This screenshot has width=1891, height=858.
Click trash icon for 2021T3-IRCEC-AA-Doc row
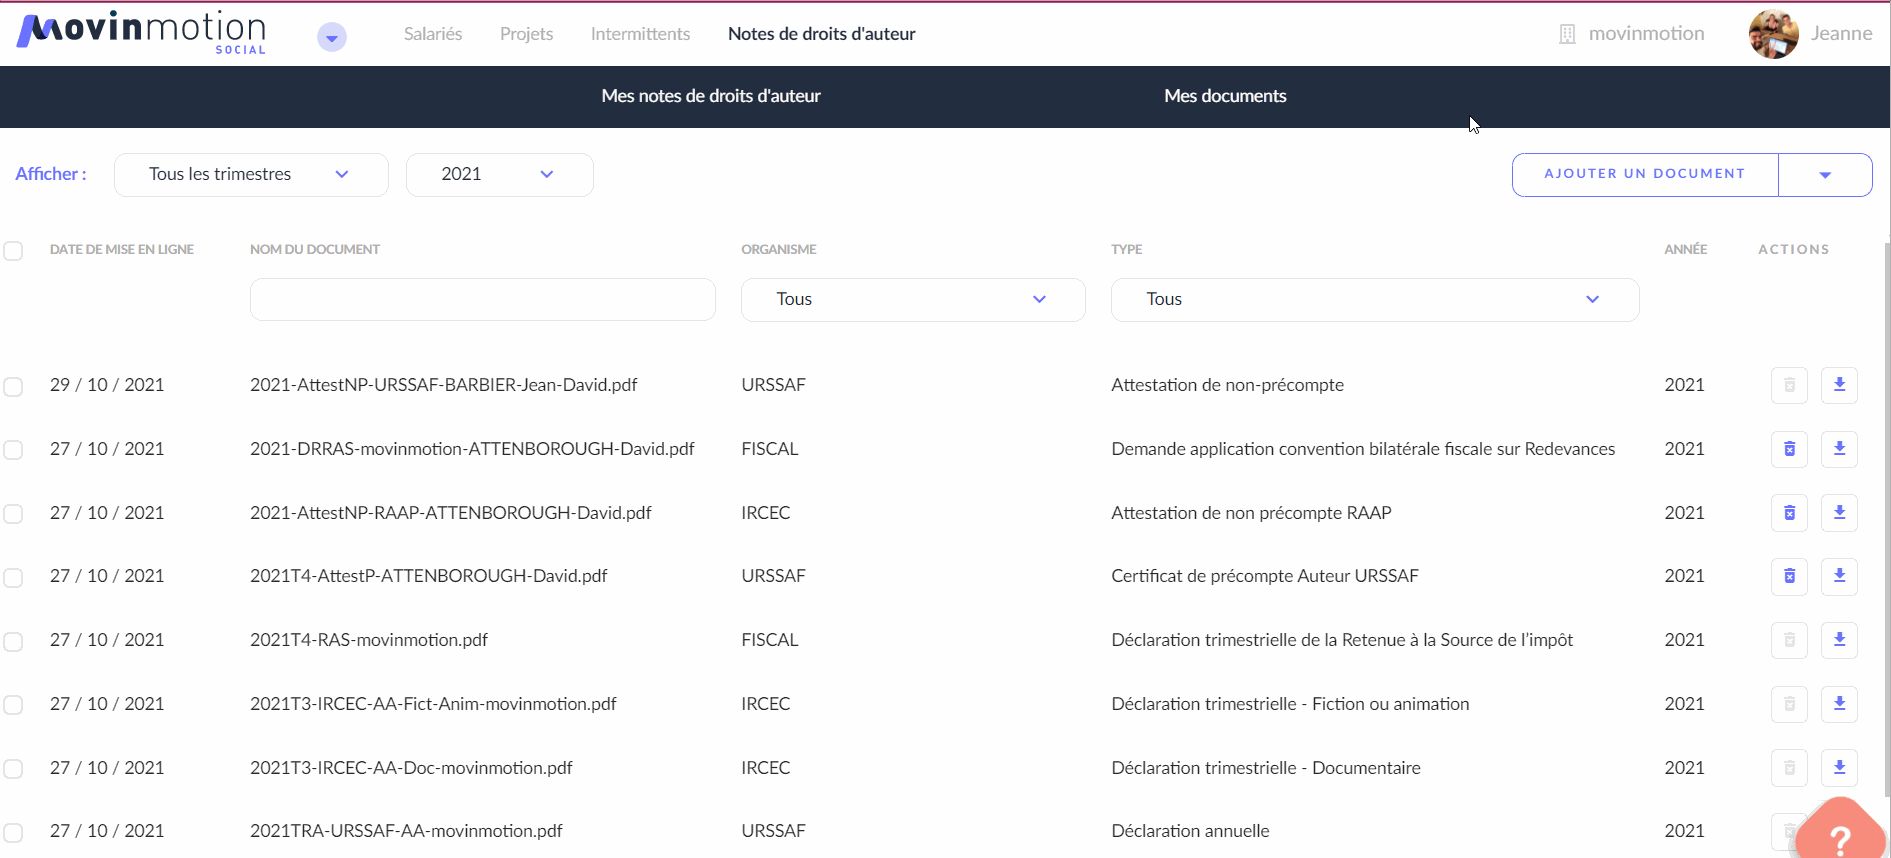[1789, 768]
